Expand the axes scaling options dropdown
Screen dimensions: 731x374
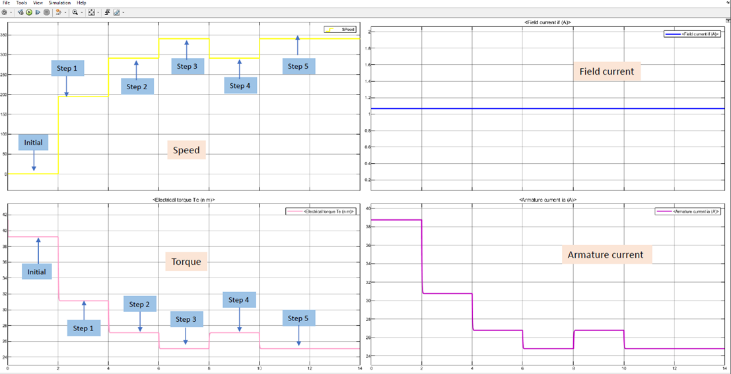coord(98,13)
